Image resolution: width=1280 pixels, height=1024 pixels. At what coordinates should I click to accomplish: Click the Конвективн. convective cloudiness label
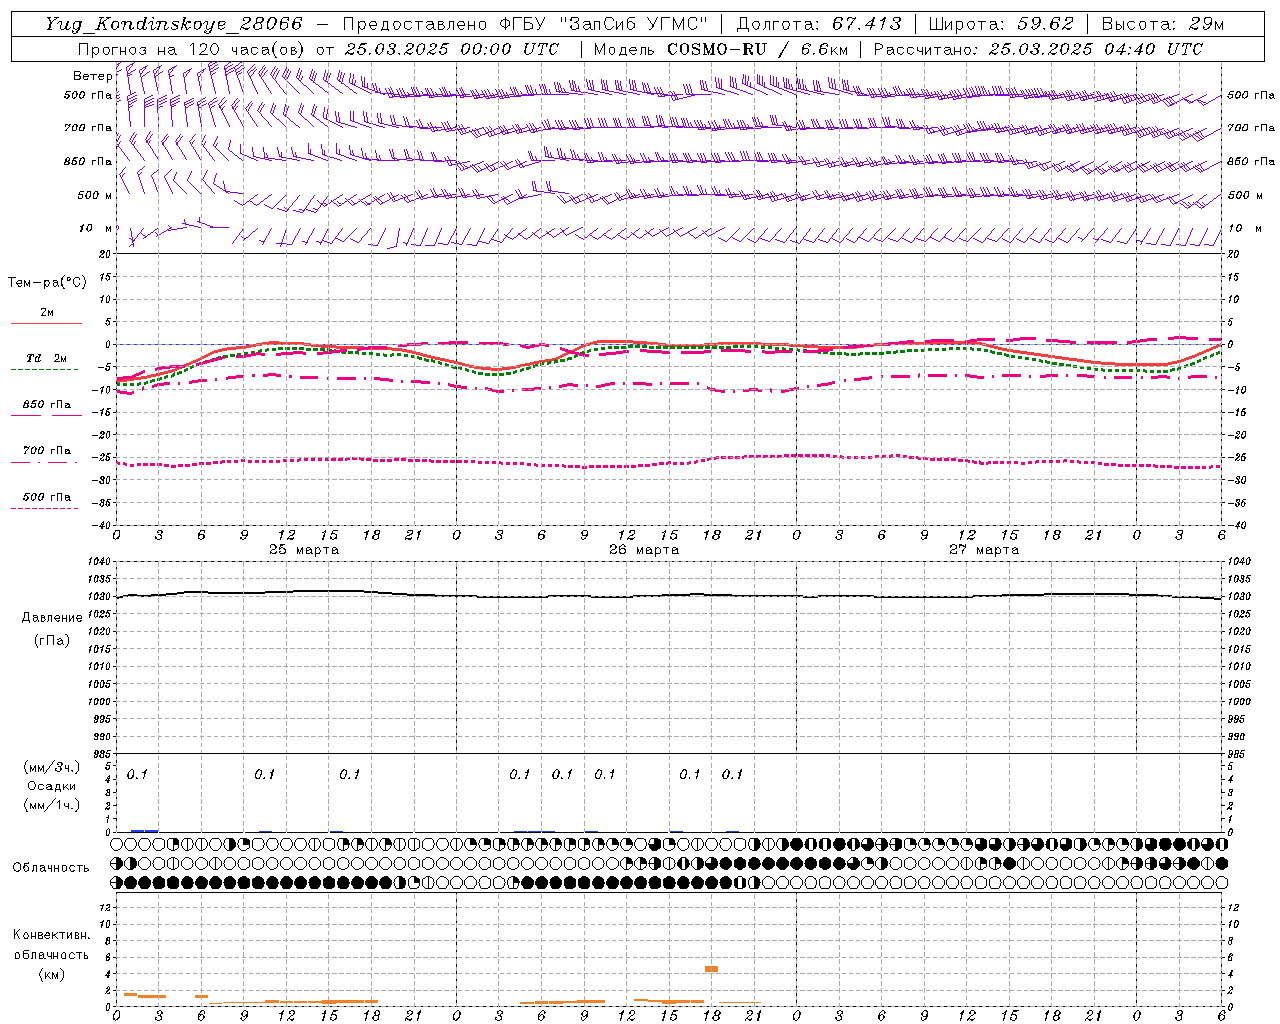pos(52,935)
